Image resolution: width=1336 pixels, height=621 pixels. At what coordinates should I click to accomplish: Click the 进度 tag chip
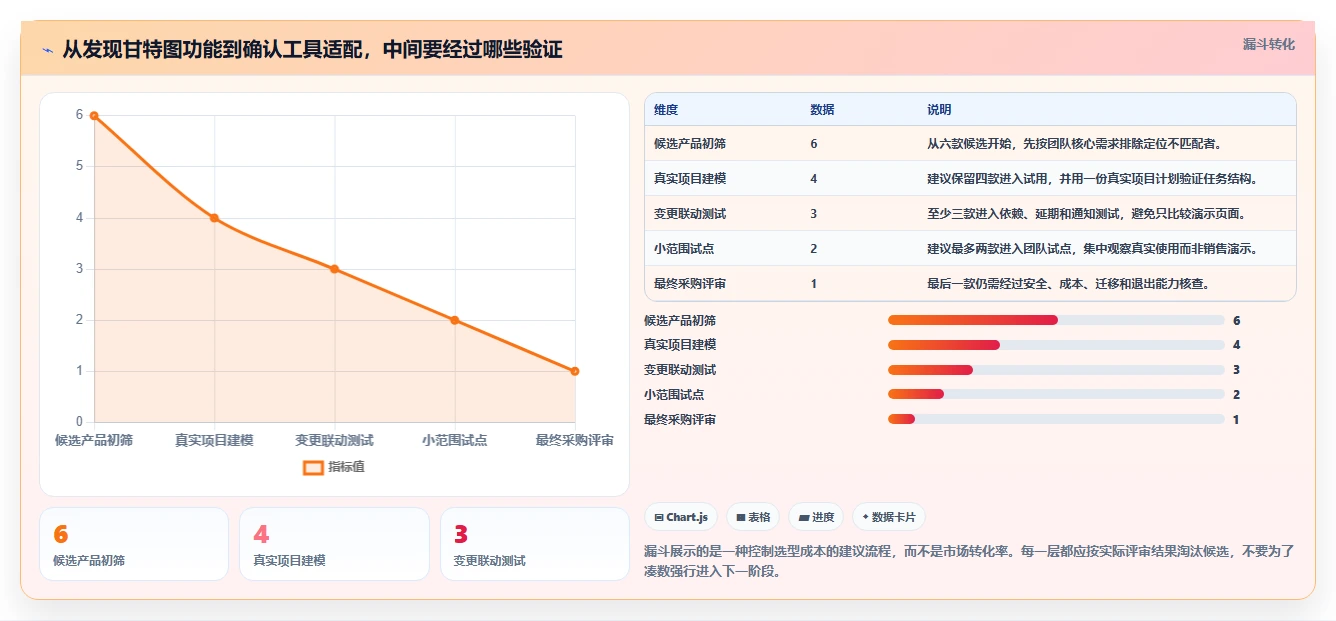(816, 517)
